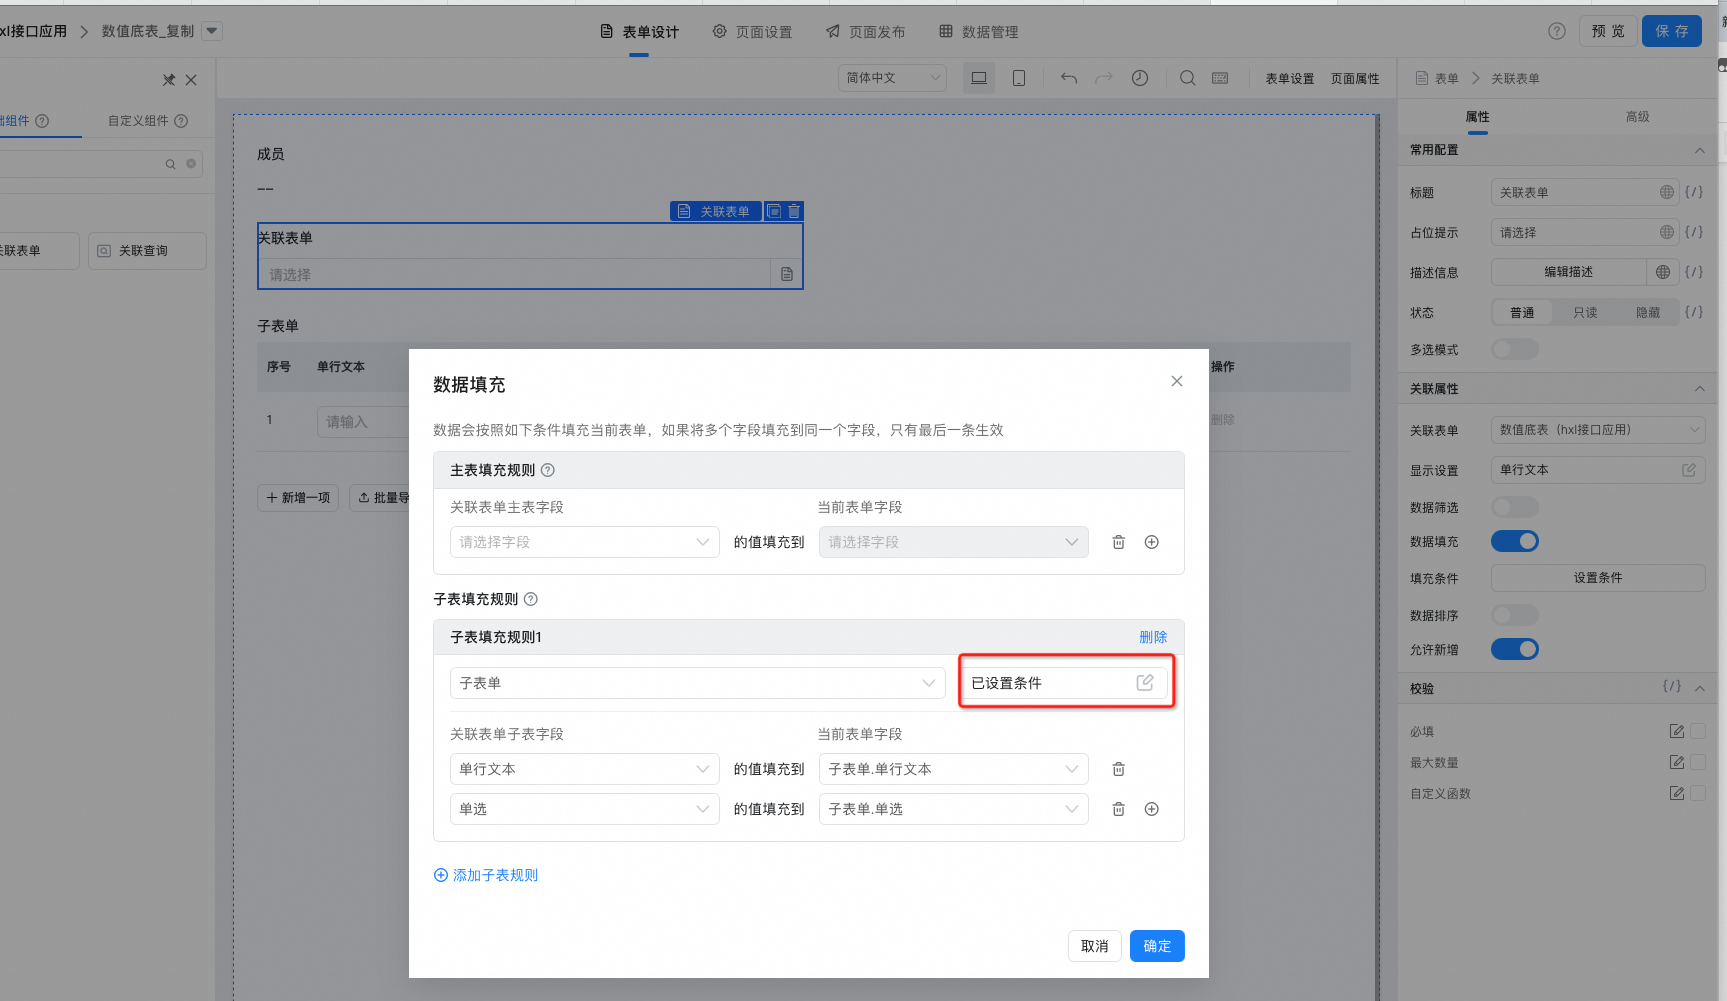Add sub-table field mapping plus icon
The image size is (1727, 1001).
[1152, 809]
